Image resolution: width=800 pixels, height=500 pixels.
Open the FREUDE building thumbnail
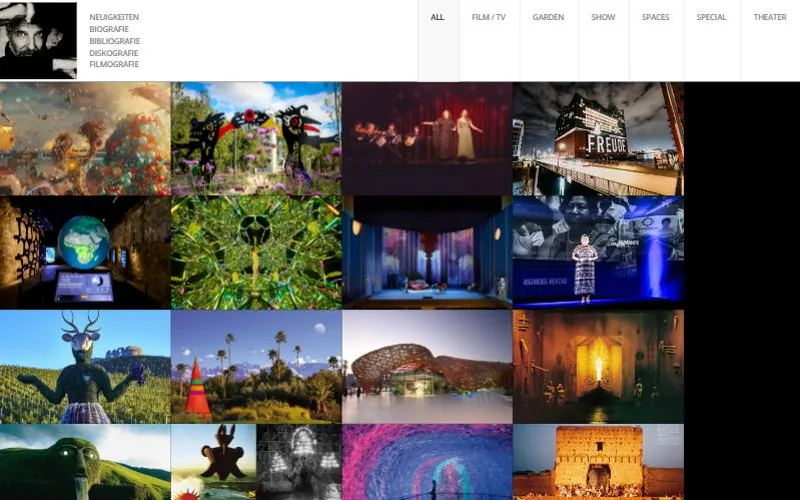click(598, 139)
